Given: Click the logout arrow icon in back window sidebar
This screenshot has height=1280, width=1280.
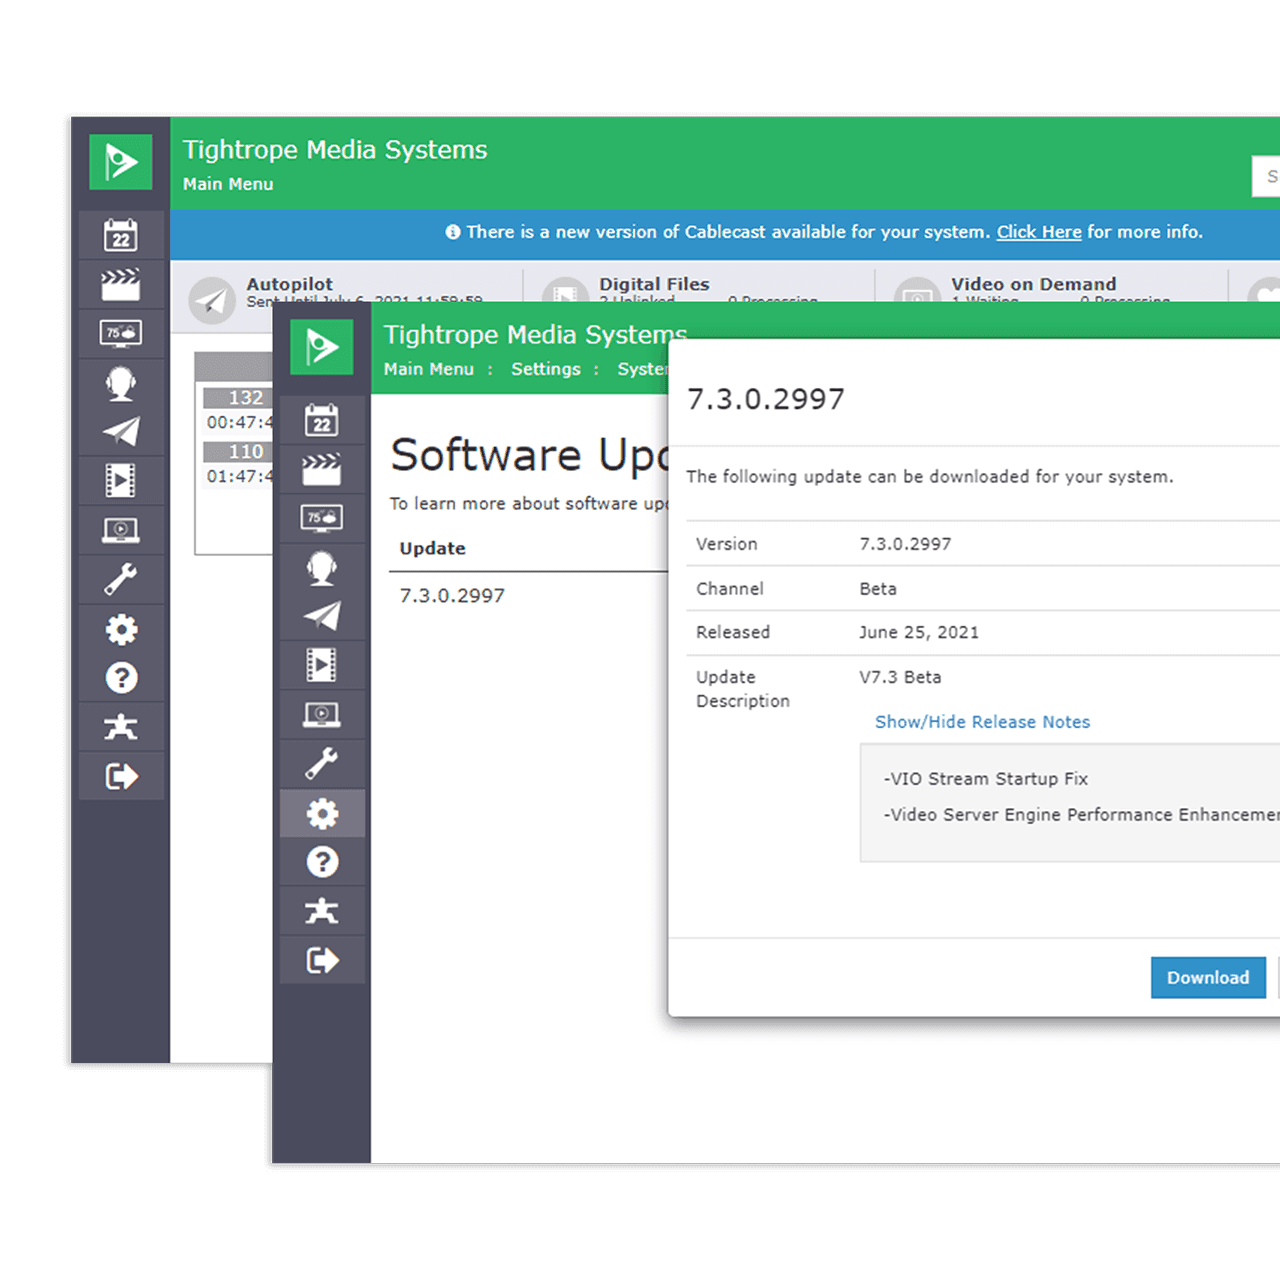Looking at the screenshot, I should click(x=121, y=776).
